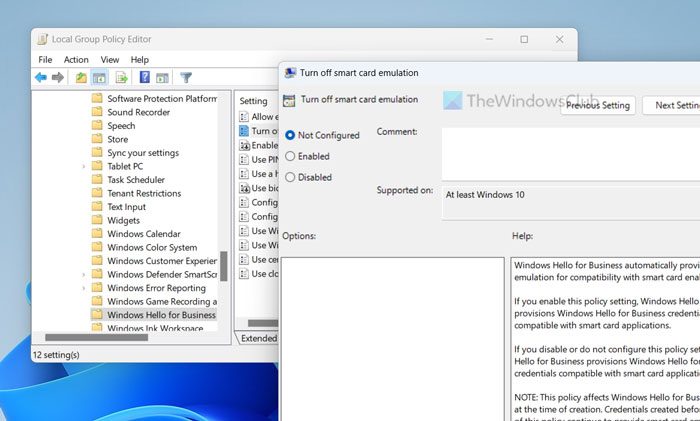Click the Previous Setting button
Screen dimensions: 700x421
tap(598, 105)
